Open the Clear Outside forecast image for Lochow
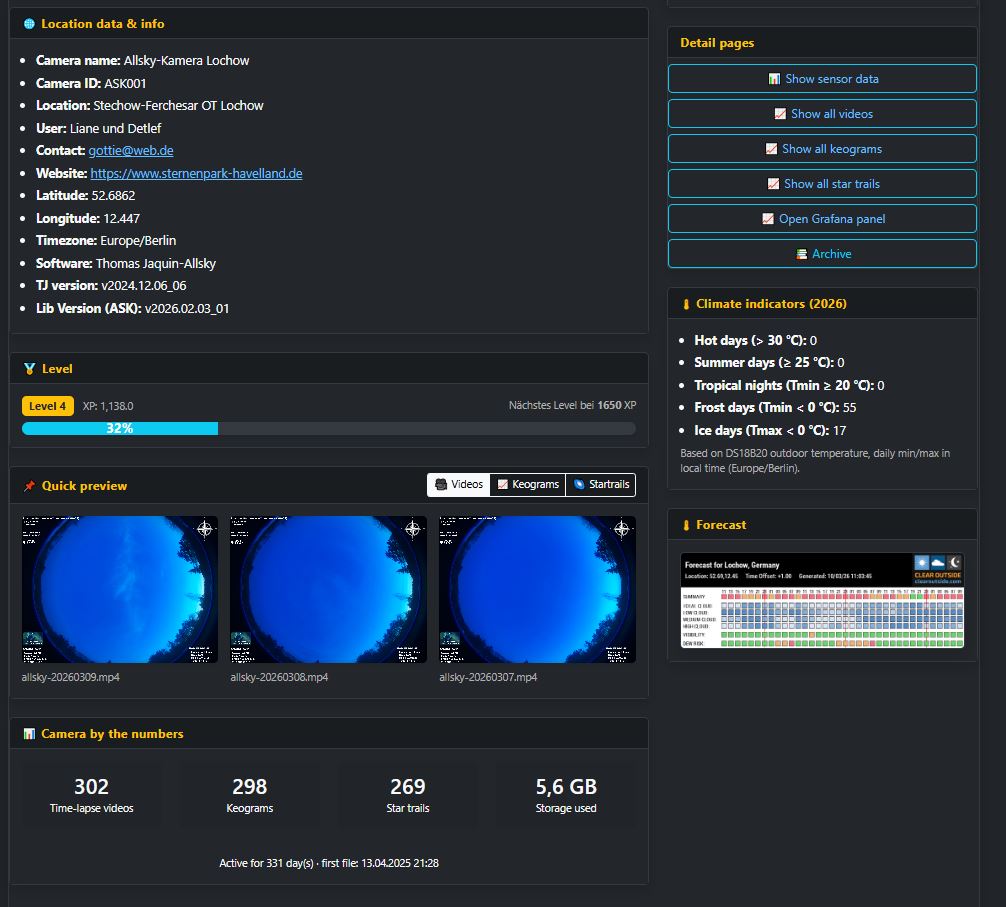Viewport: 1006px width, 907px height. click(x=823, y=600)
